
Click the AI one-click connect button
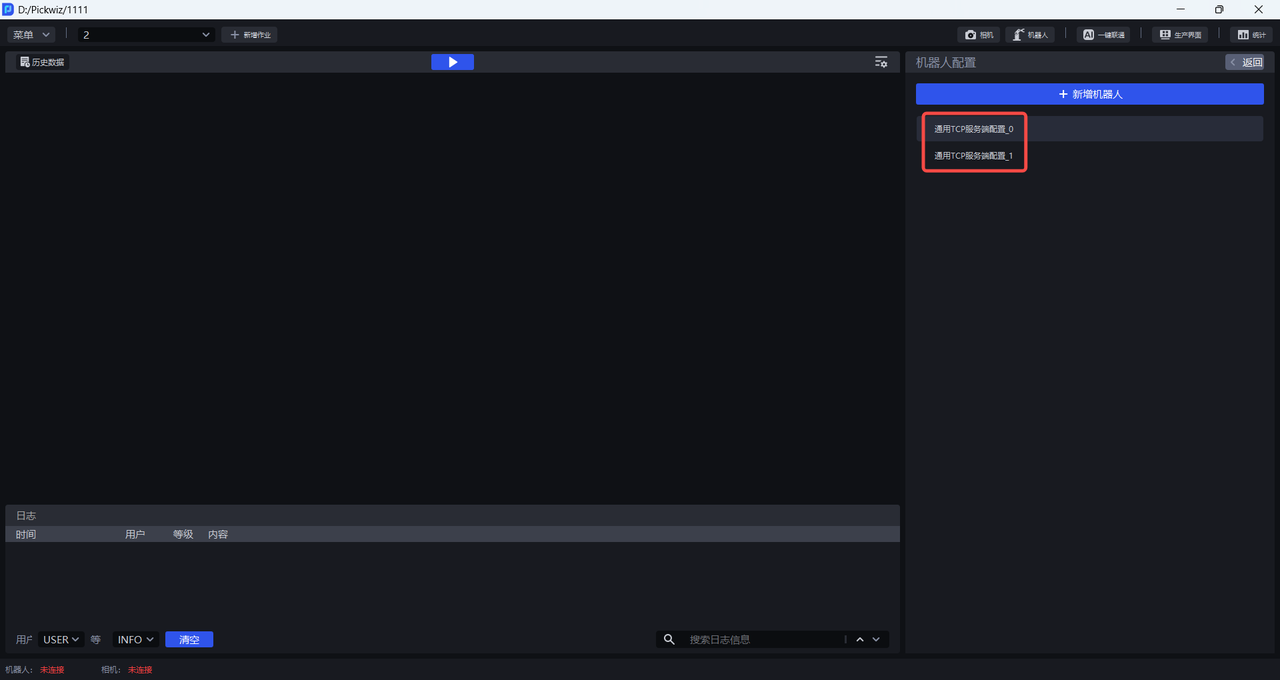pyautogui.click(x=1104, y=35)
